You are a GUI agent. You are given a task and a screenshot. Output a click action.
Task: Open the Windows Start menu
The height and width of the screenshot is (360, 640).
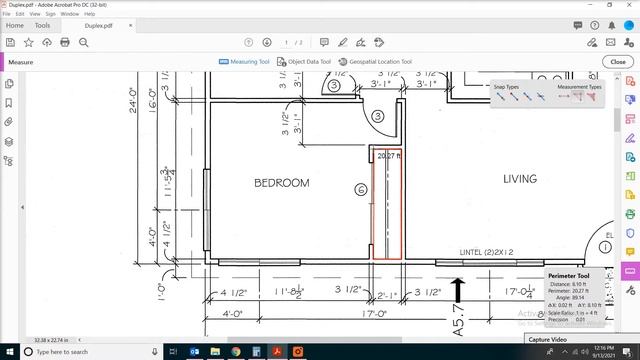click(x=9, y=352)
